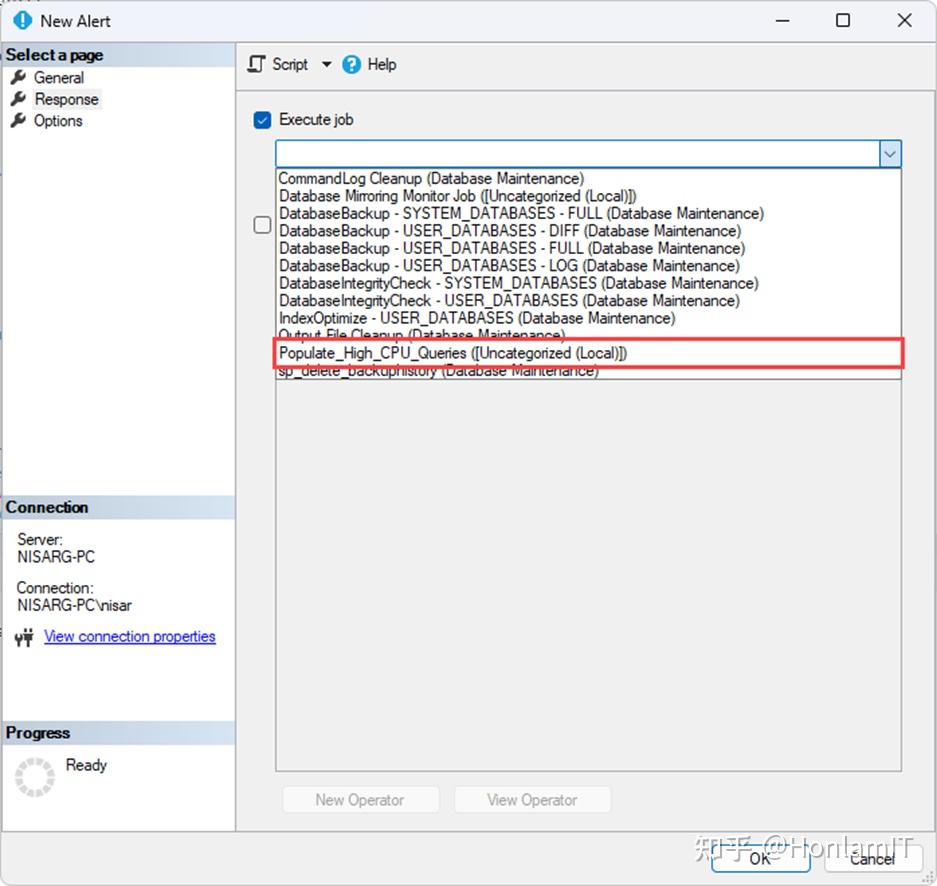
Task: Click the wrench icon beside Options
Action: tap(20, 121)
